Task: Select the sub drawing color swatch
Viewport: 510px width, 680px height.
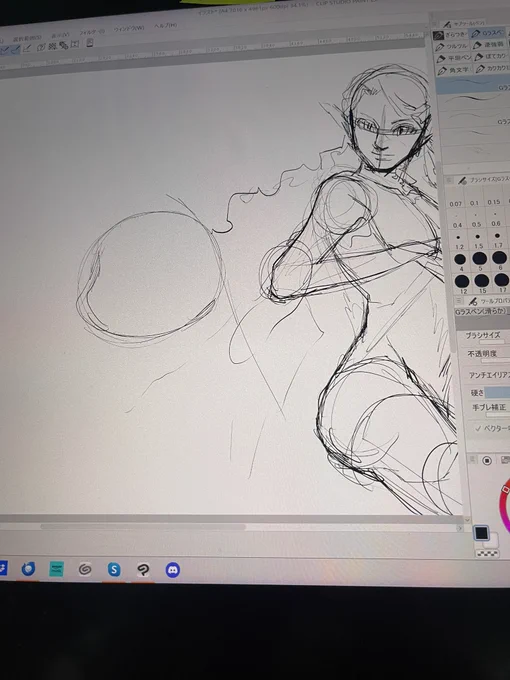Action: click(x=493, y=541)
